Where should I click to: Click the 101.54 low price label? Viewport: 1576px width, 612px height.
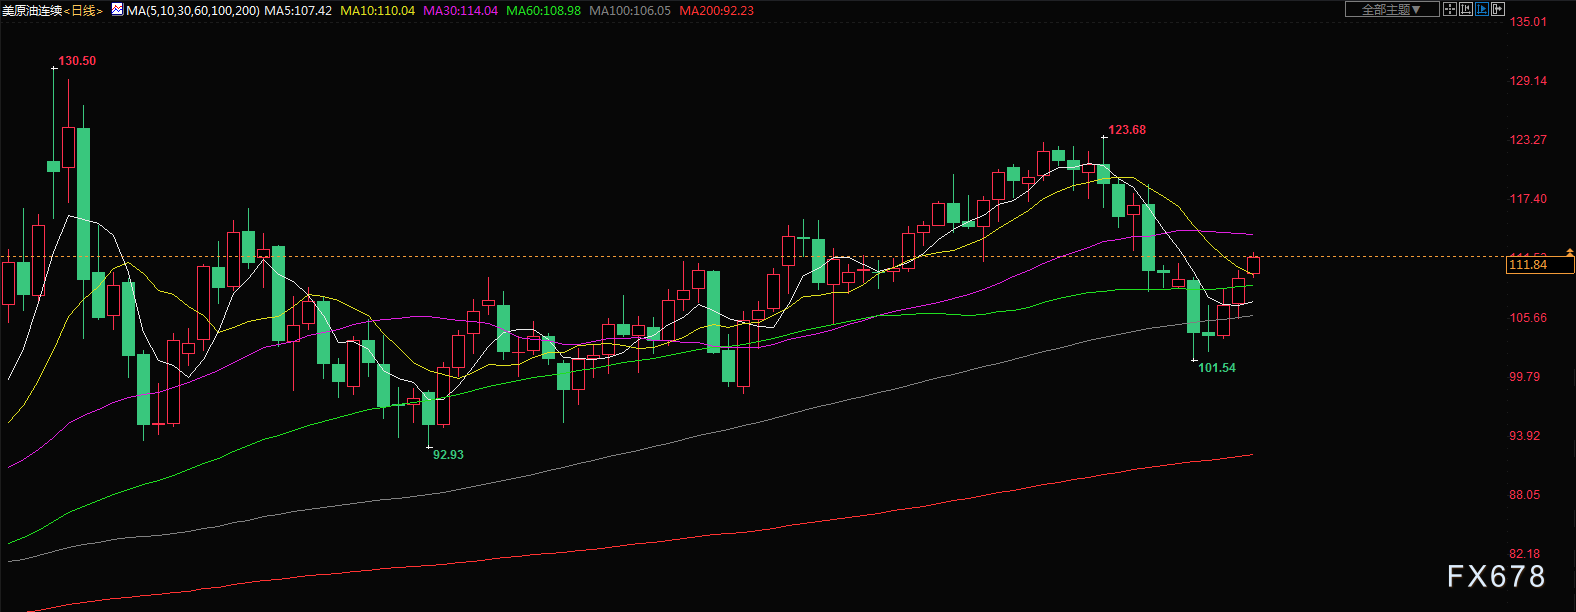pyautogui.click(x=1217, y=368)
